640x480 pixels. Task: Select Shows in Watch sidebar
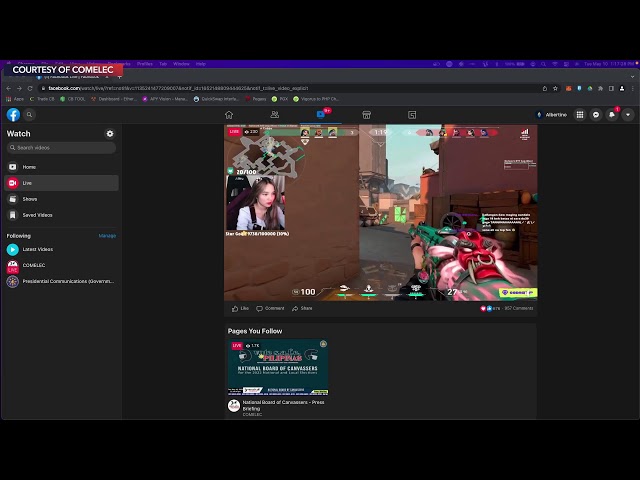(x=61, y=199)
